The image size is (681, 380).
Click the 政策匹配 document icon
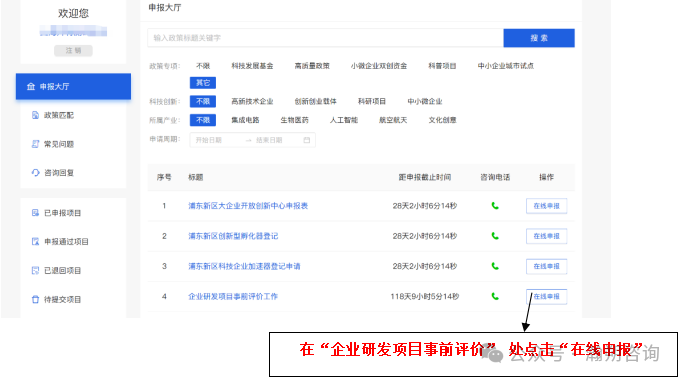(36, 115)
